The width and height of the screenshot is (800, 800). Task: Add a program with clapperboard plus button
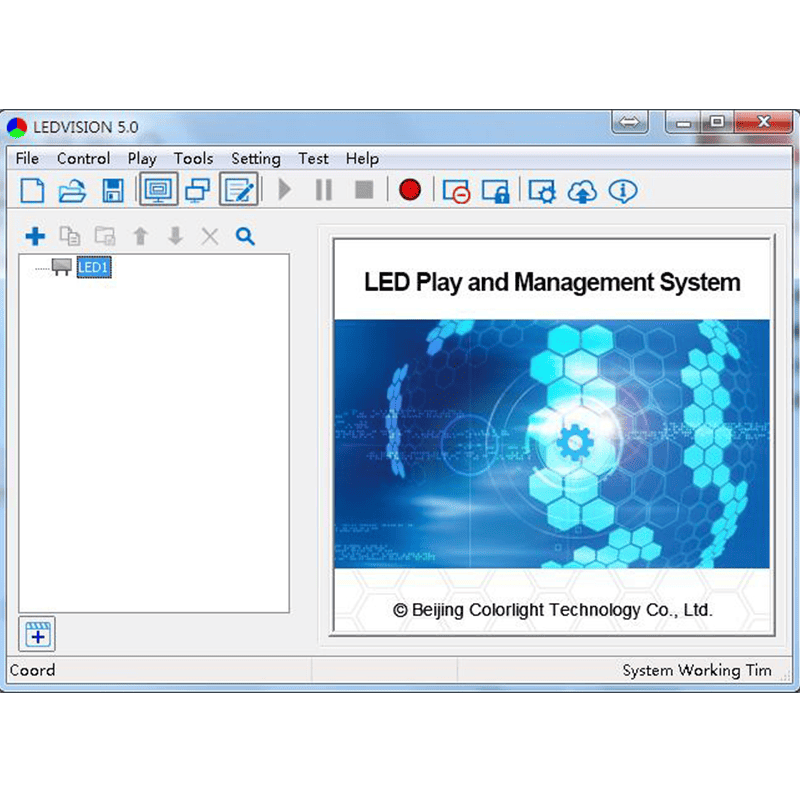point(37,634)
